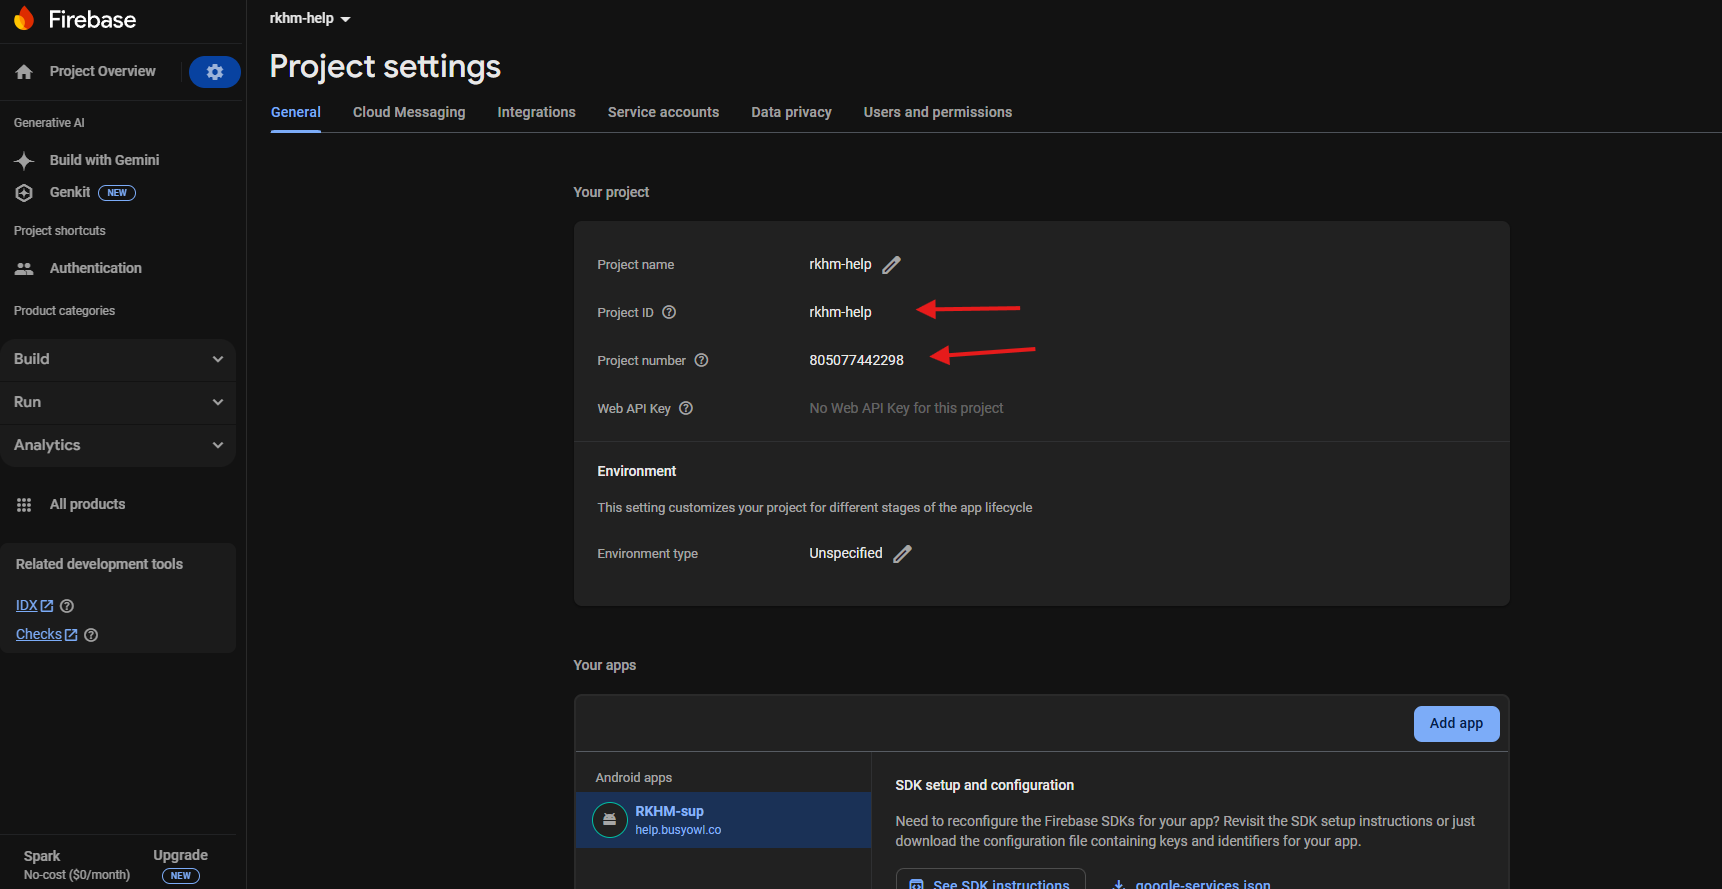Click the Project settings page heading
This screenshot has width=1722, height=889.
point(385,67)
